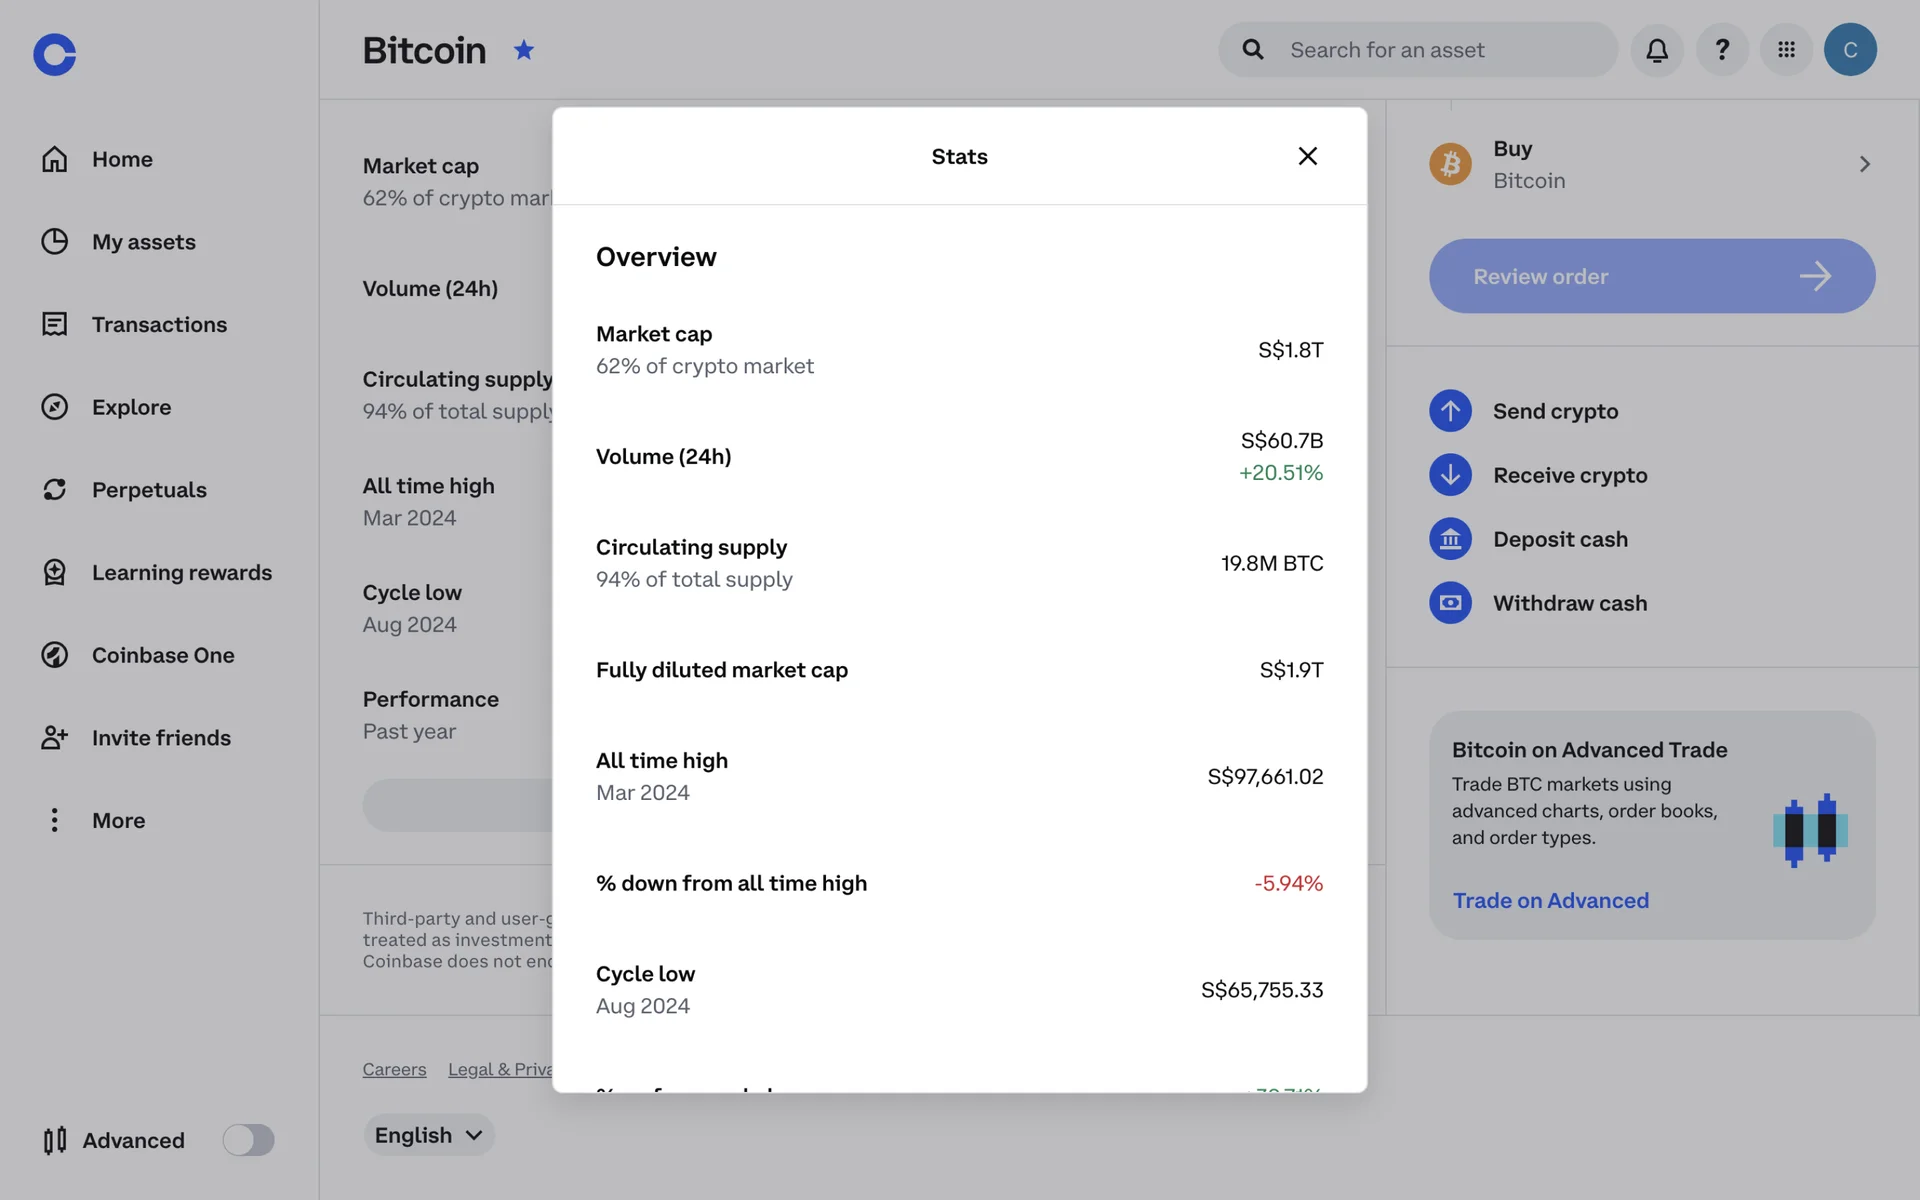Open the apps grid menu
1920x1200 pixels.
coord(1786,50)
